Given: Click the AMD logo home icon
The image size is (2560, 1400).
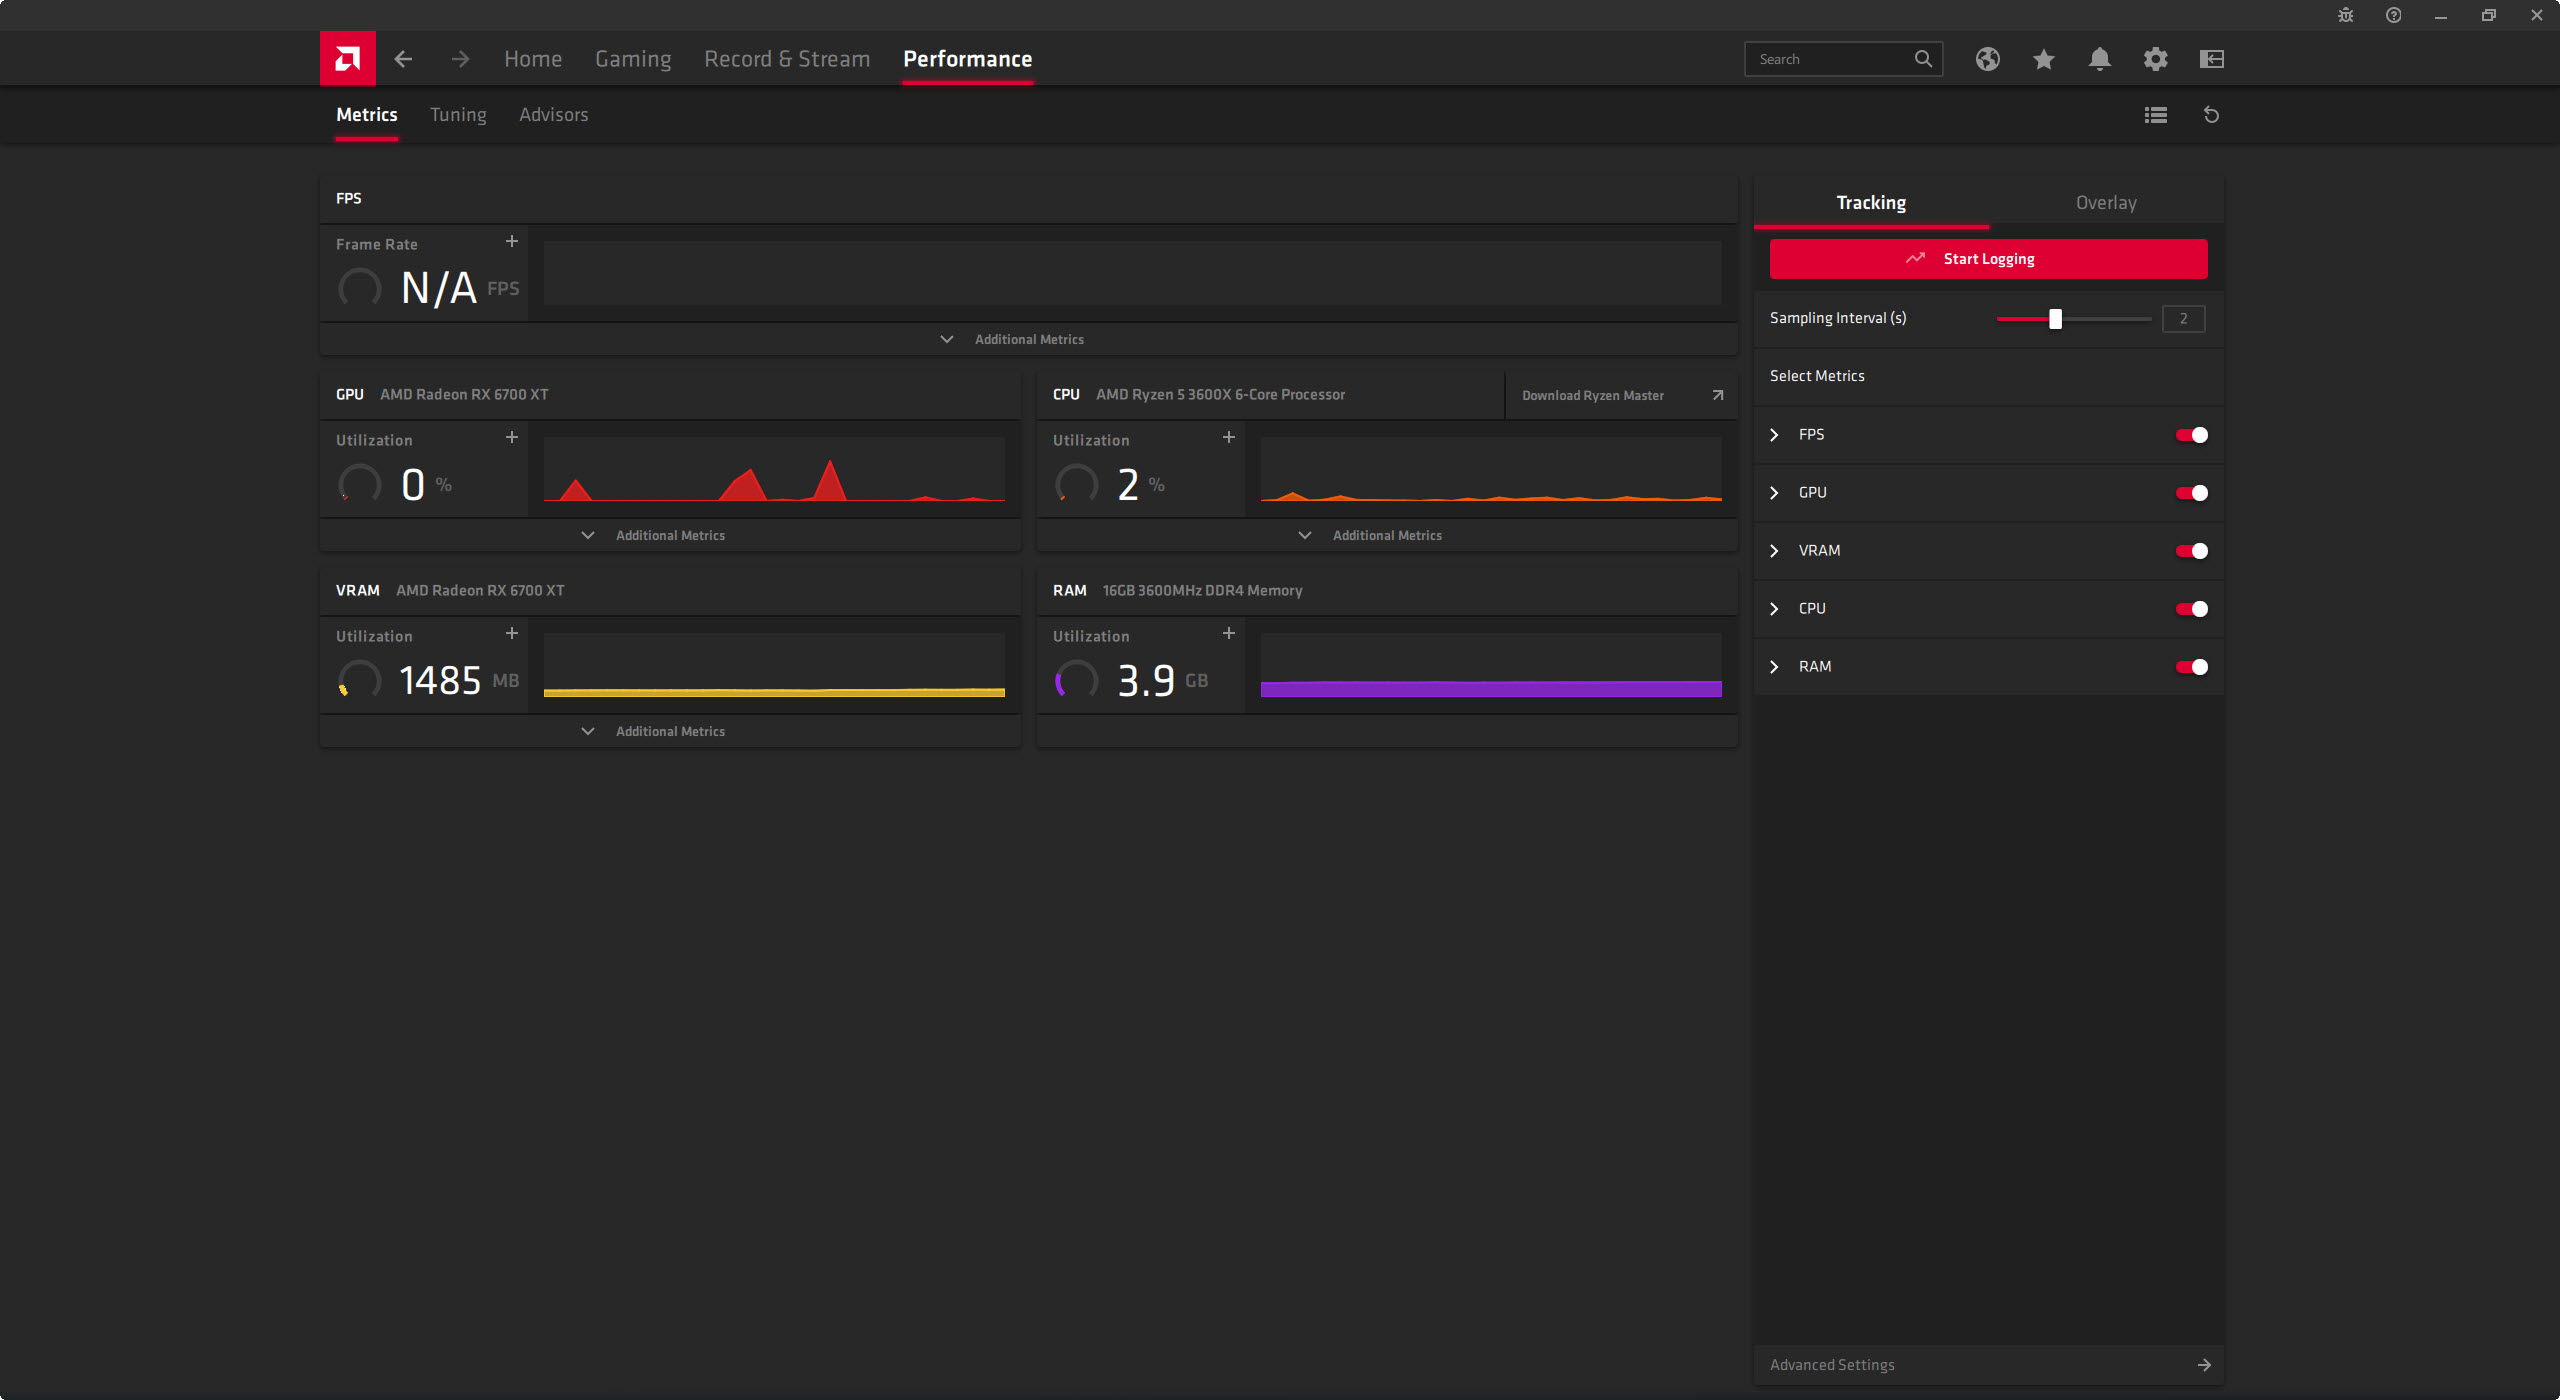Looking at the screenshot, I should (347, 59).
